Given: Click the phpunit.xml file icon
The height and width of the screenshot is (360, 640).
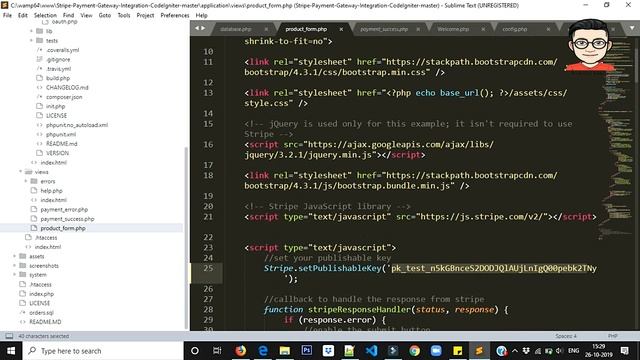Looking at the screenshot, I should click(x=40, y=134).
